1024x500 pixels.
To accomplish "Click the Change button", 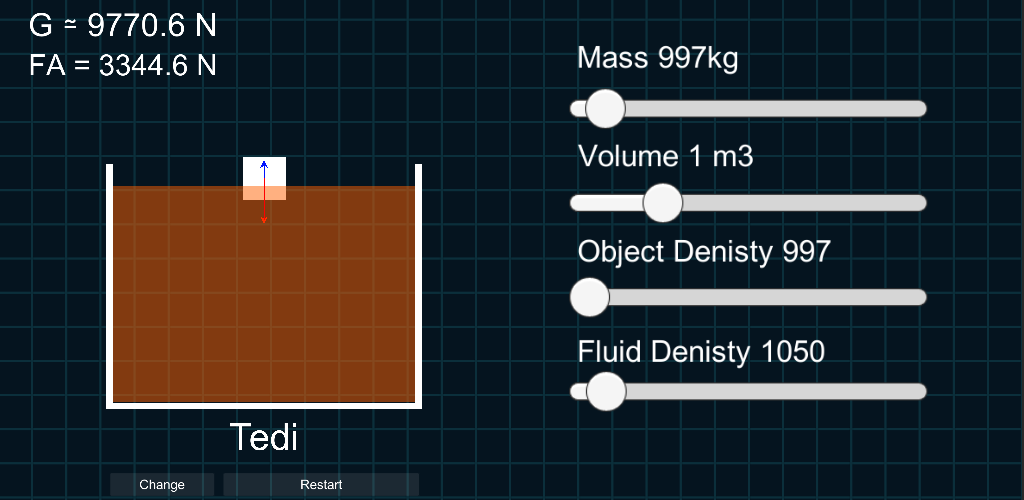I will pos(161,485).
